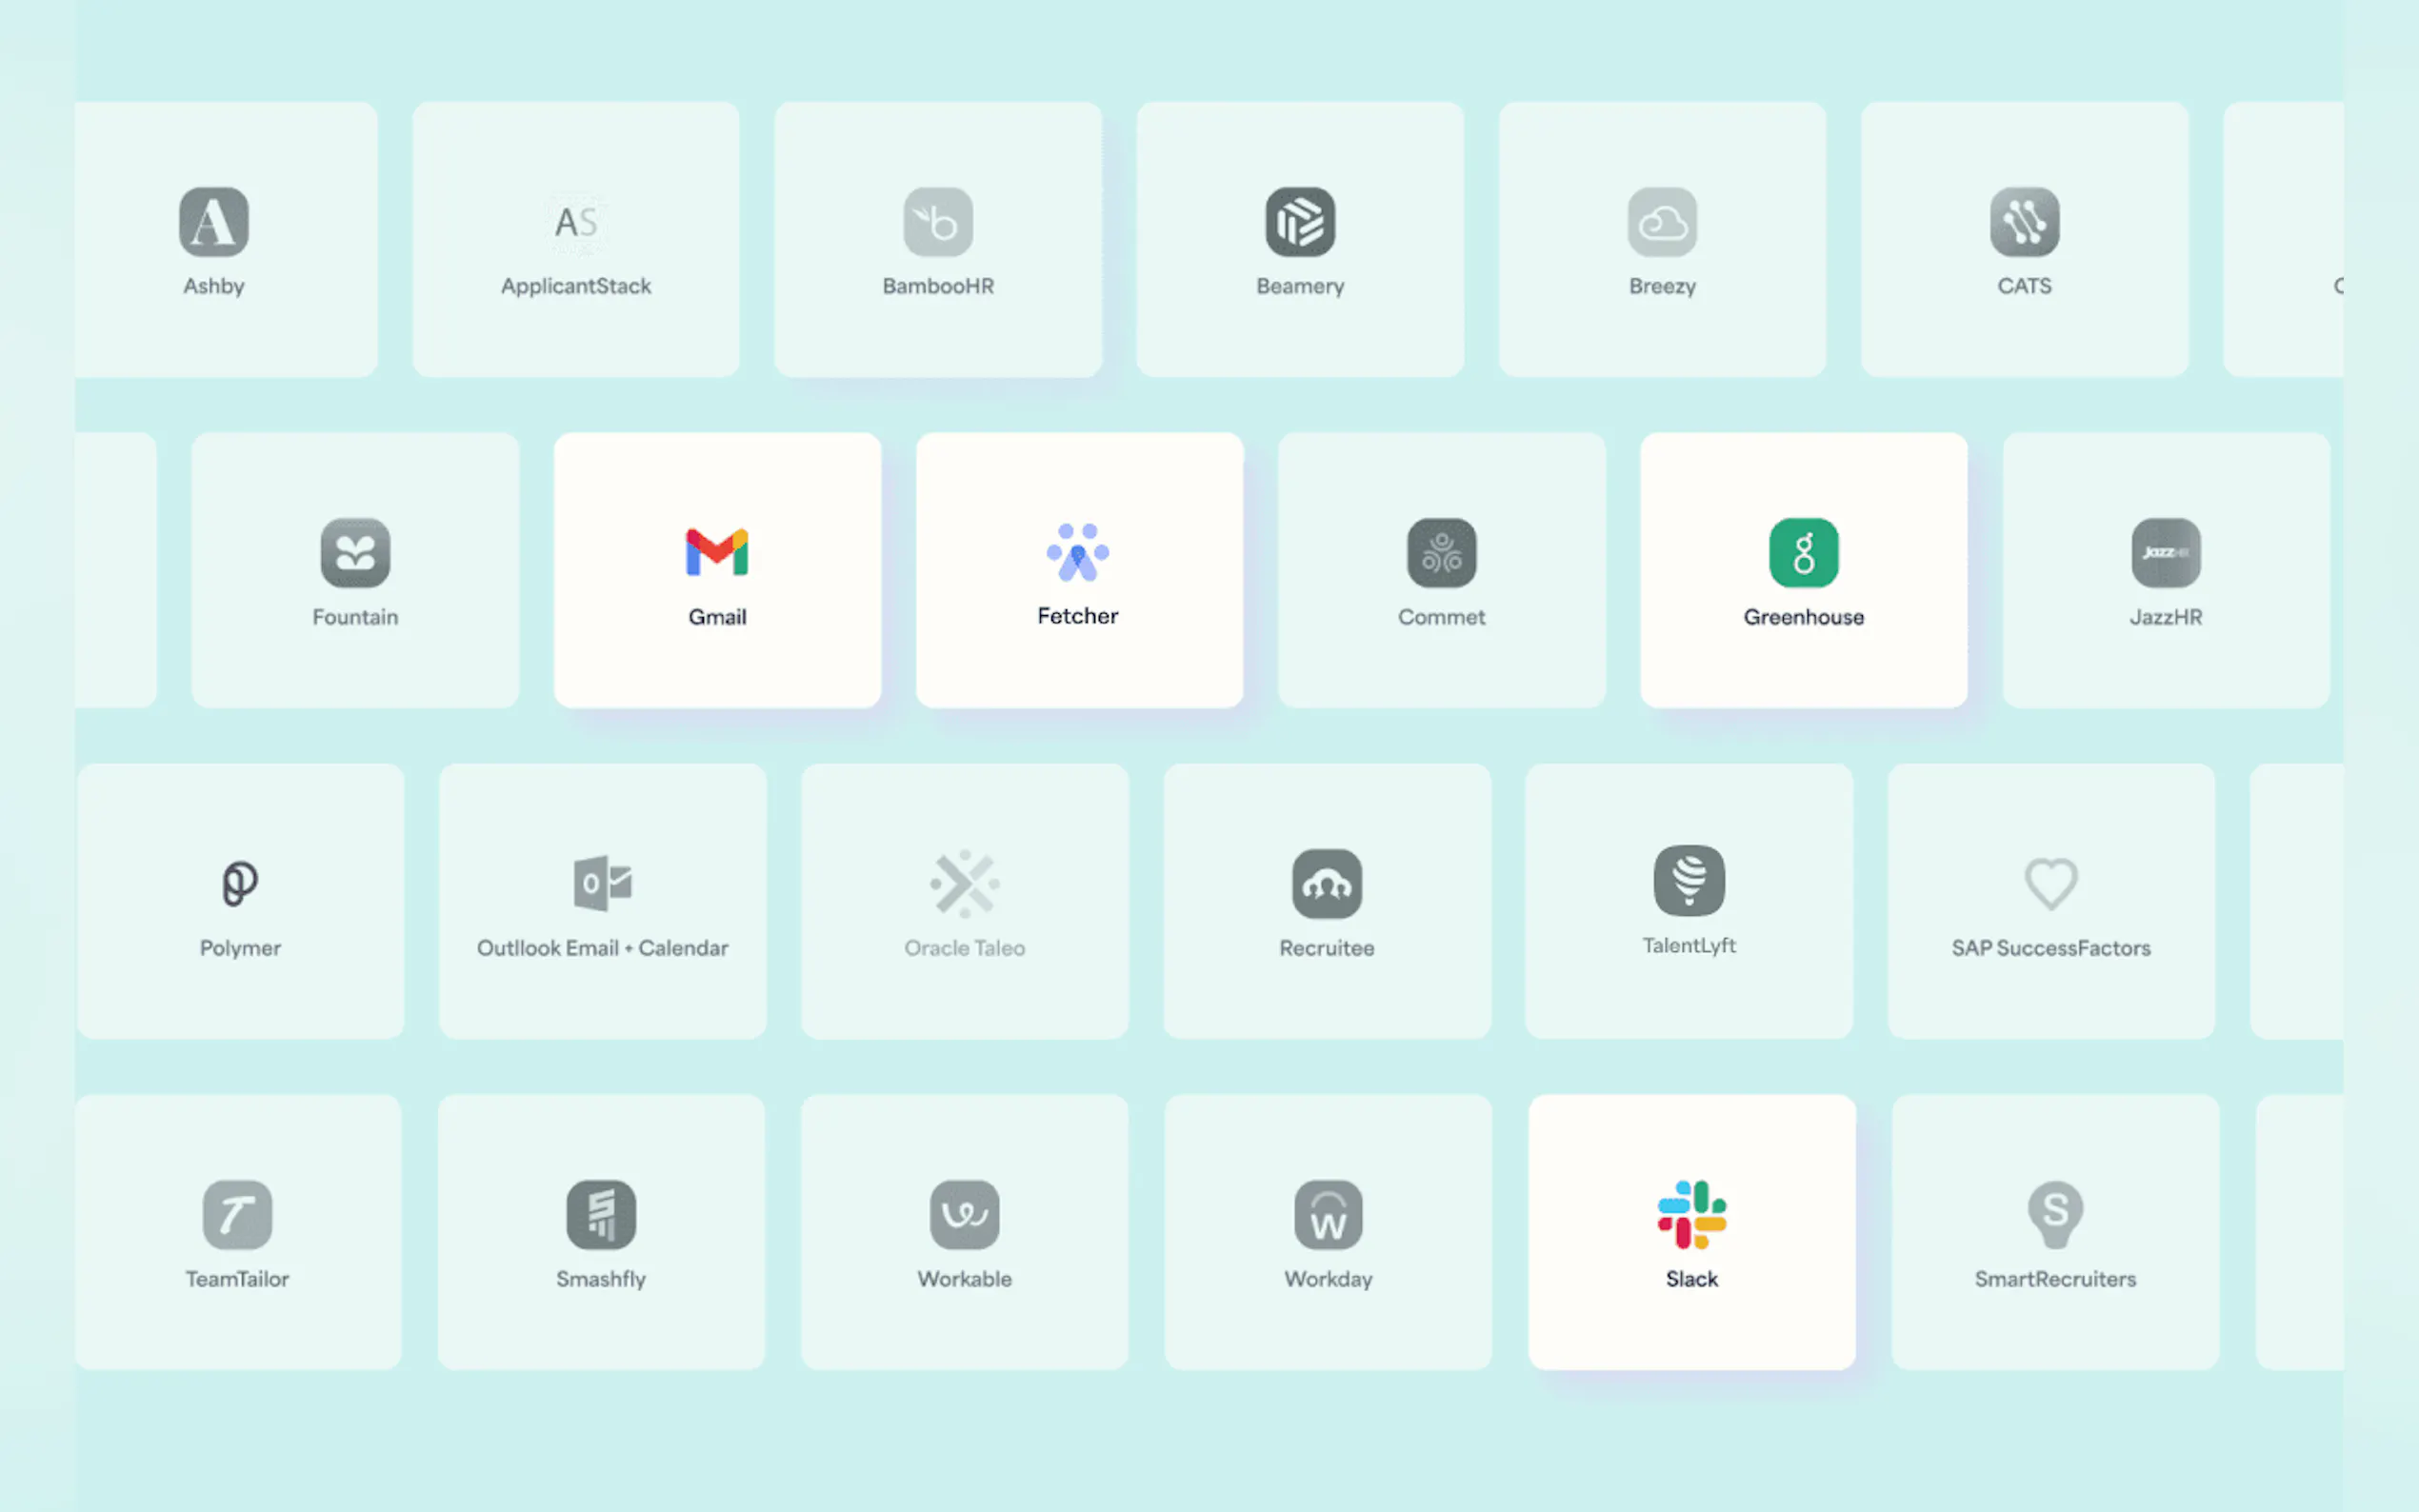Image resolution: width=2419 pixels, height=1512 pixels.
Task: Click the Fetcher label text
Action: point(1078,616)
